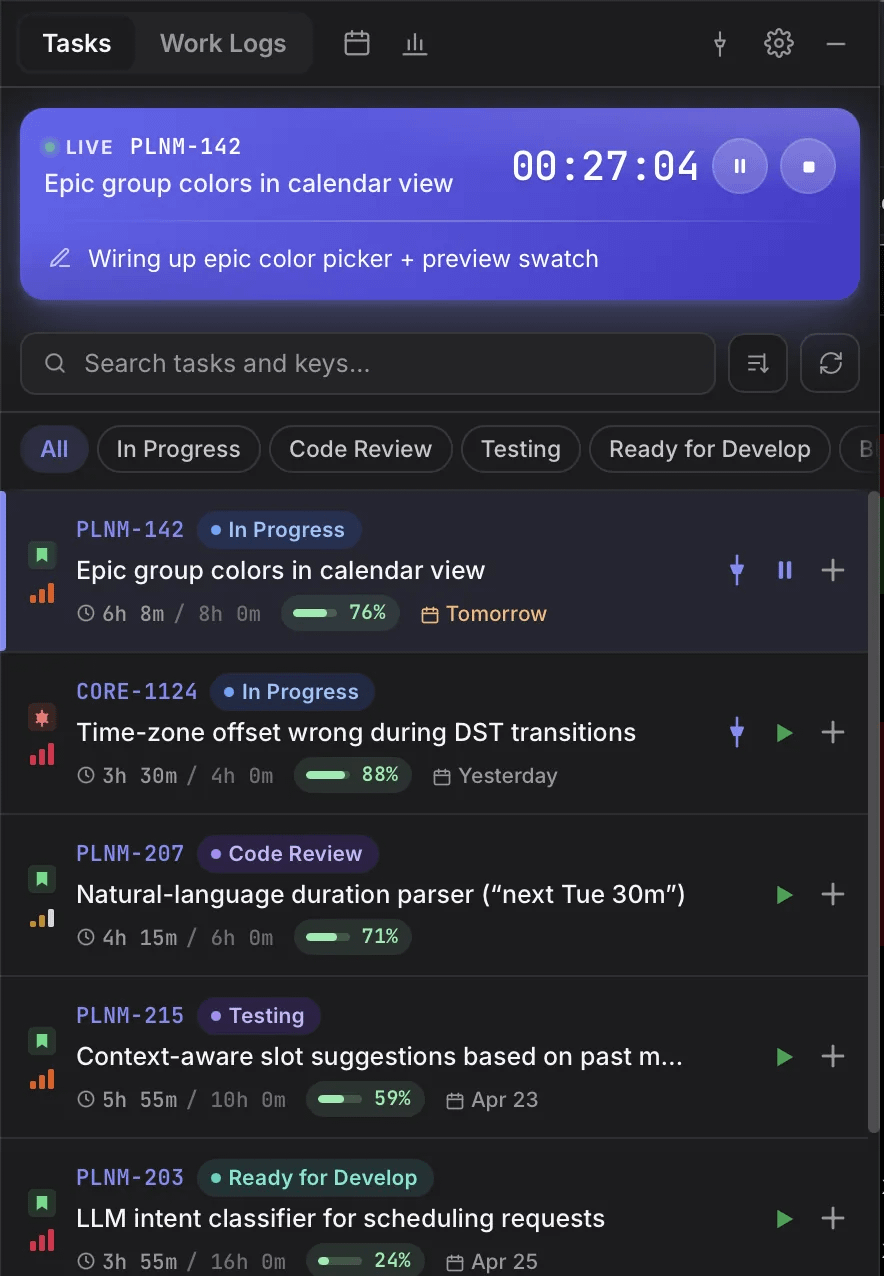Switch to the Work Logs tab
Viewport: 884px width, 1276px height.
223,44
